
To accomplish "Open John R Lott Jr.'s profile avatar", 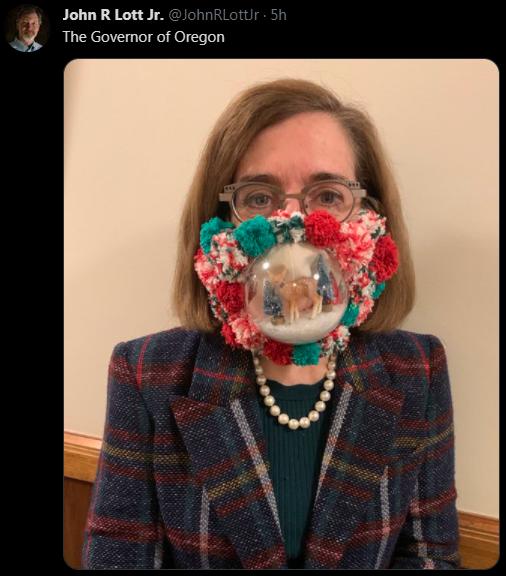I will tap(26, 28).
